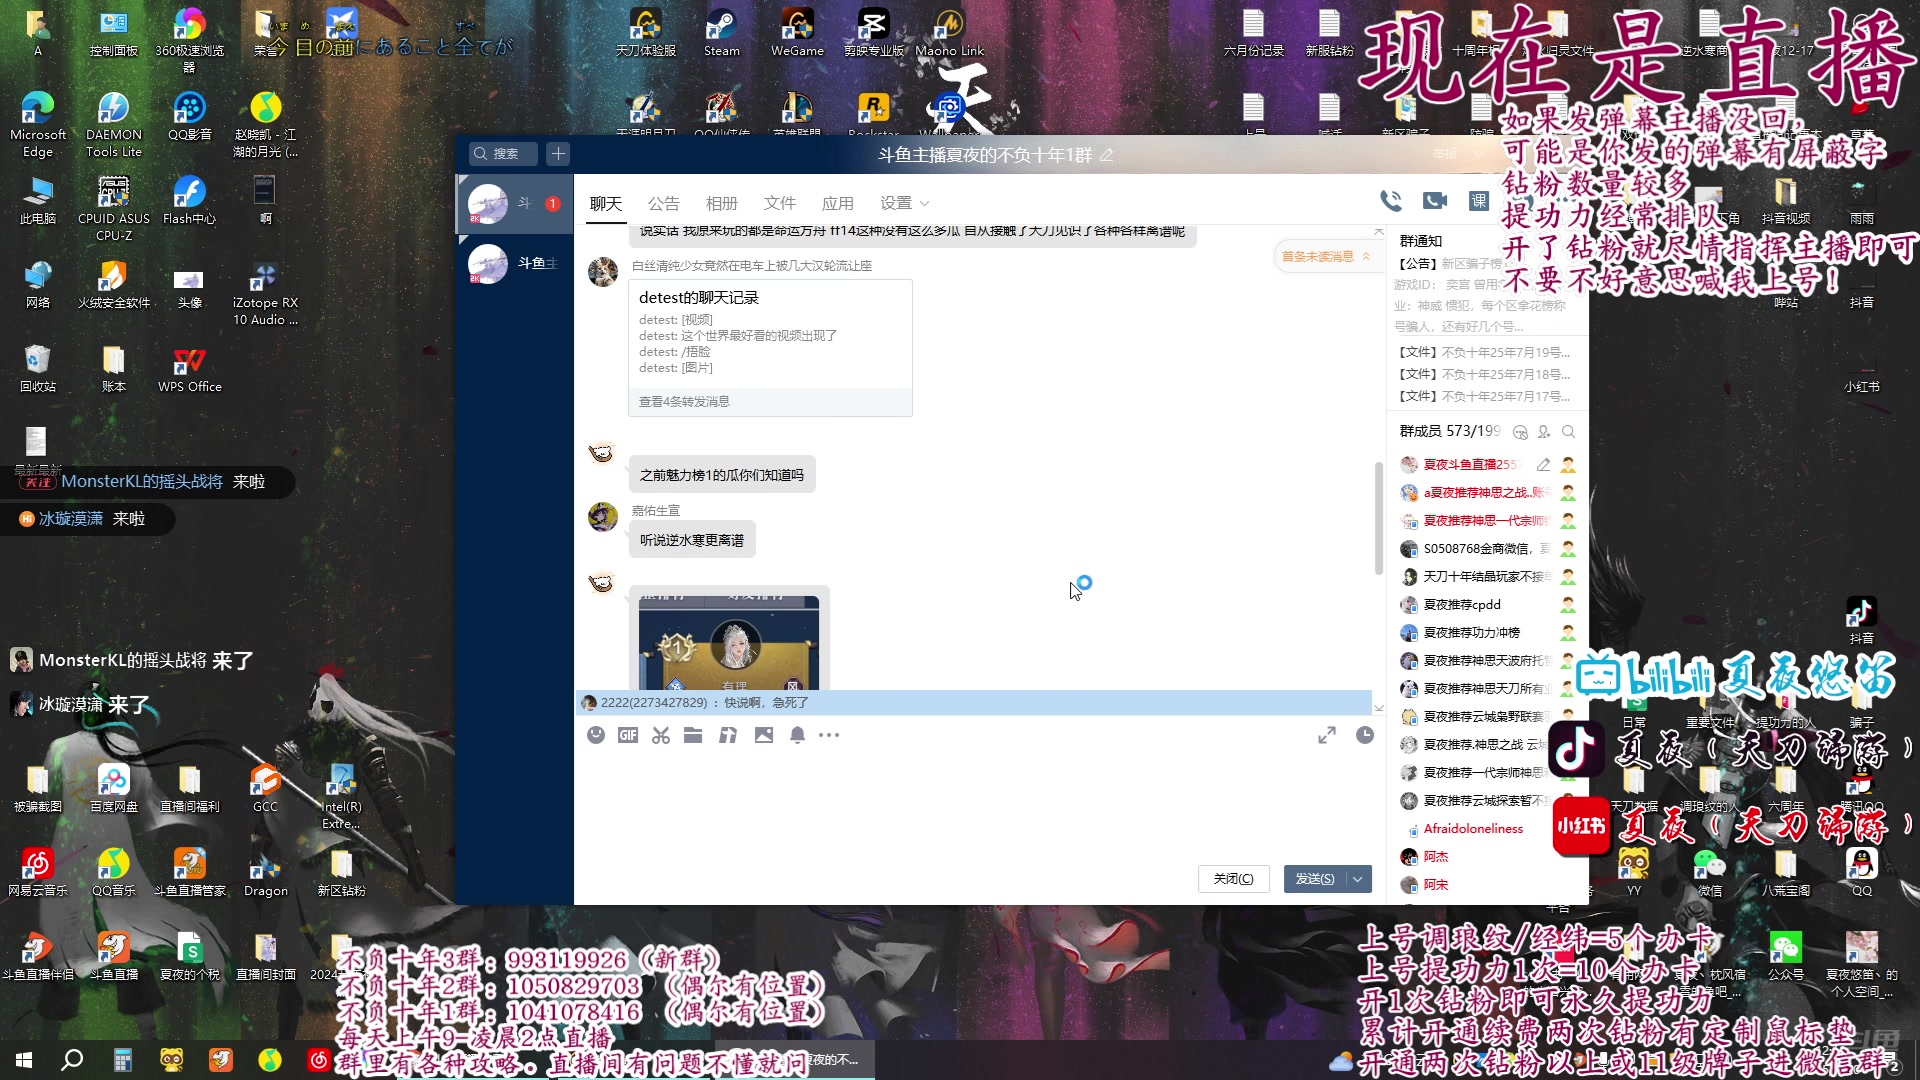
Task: View 查看4条转发消息 link
Action: pos(684,401)
